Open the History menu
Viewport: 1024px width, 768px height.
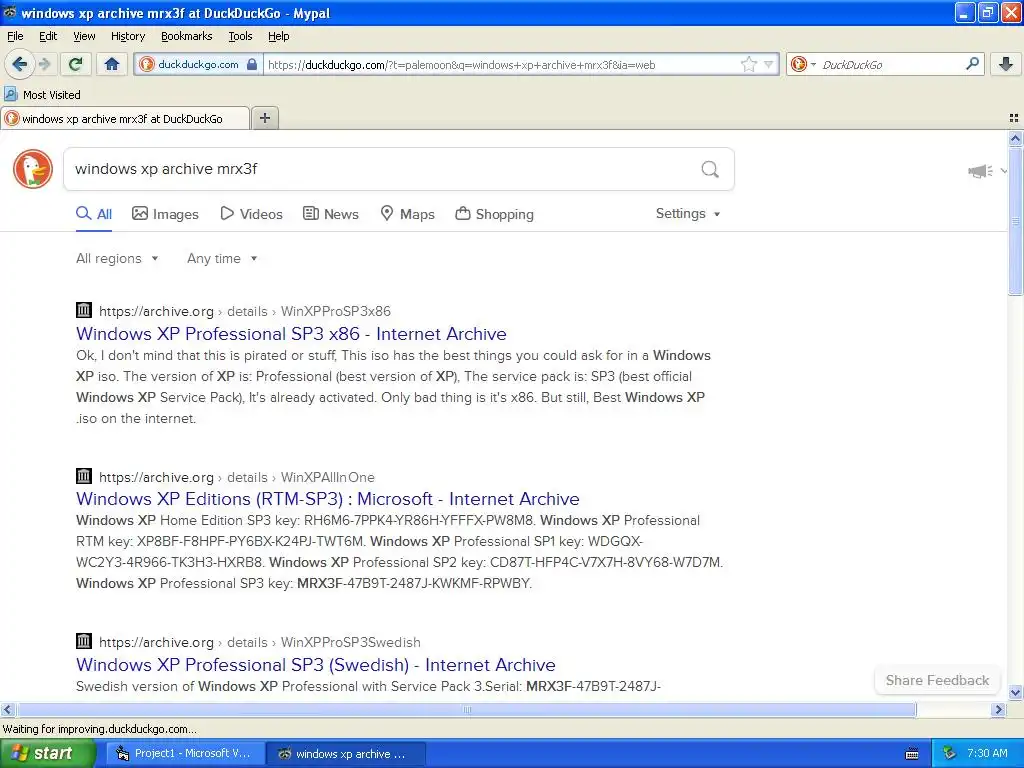[127, 36]
